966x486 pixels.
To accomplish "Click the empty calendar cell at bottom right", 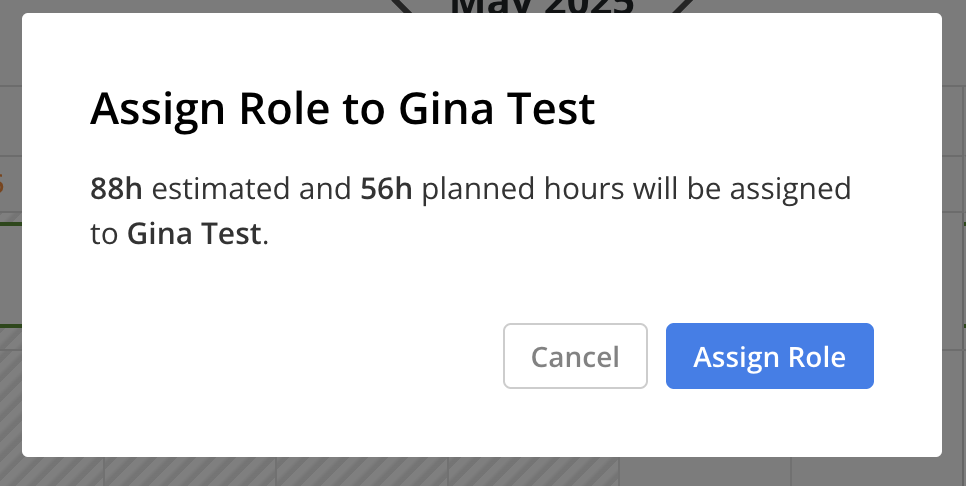I will (879, 472).
